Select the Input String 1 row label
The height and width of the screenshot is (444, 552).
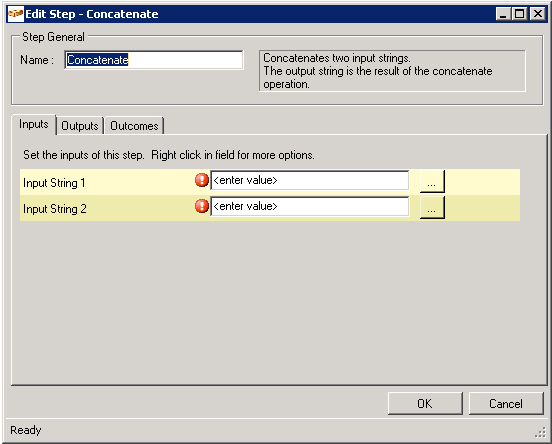[x=54, y=183]
